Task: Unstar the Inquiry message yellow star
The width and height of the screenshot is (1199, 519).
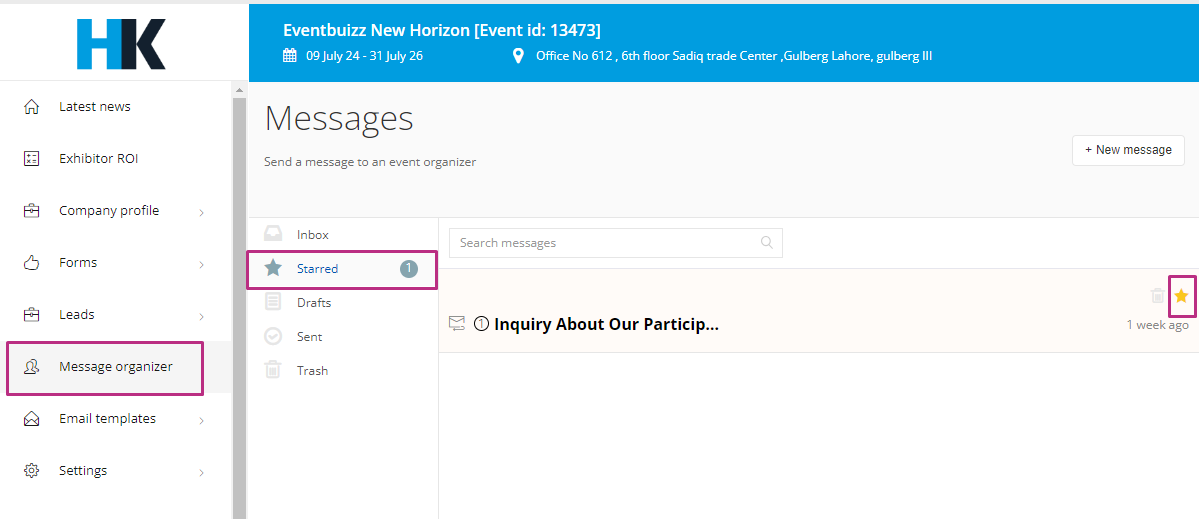Action: point(1181,296)
